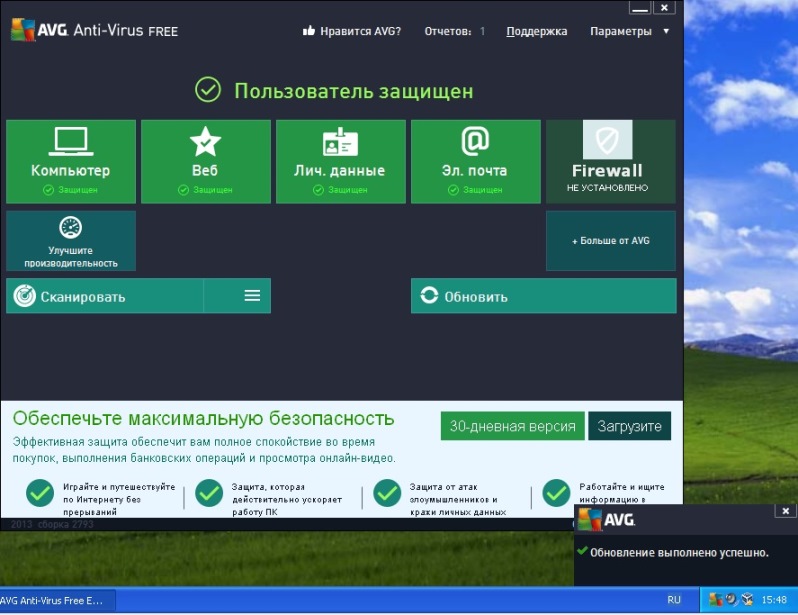Click checkmark beside Работайте и ищите
The height and width of the screenshot is (615, 798).
[556, 492]
